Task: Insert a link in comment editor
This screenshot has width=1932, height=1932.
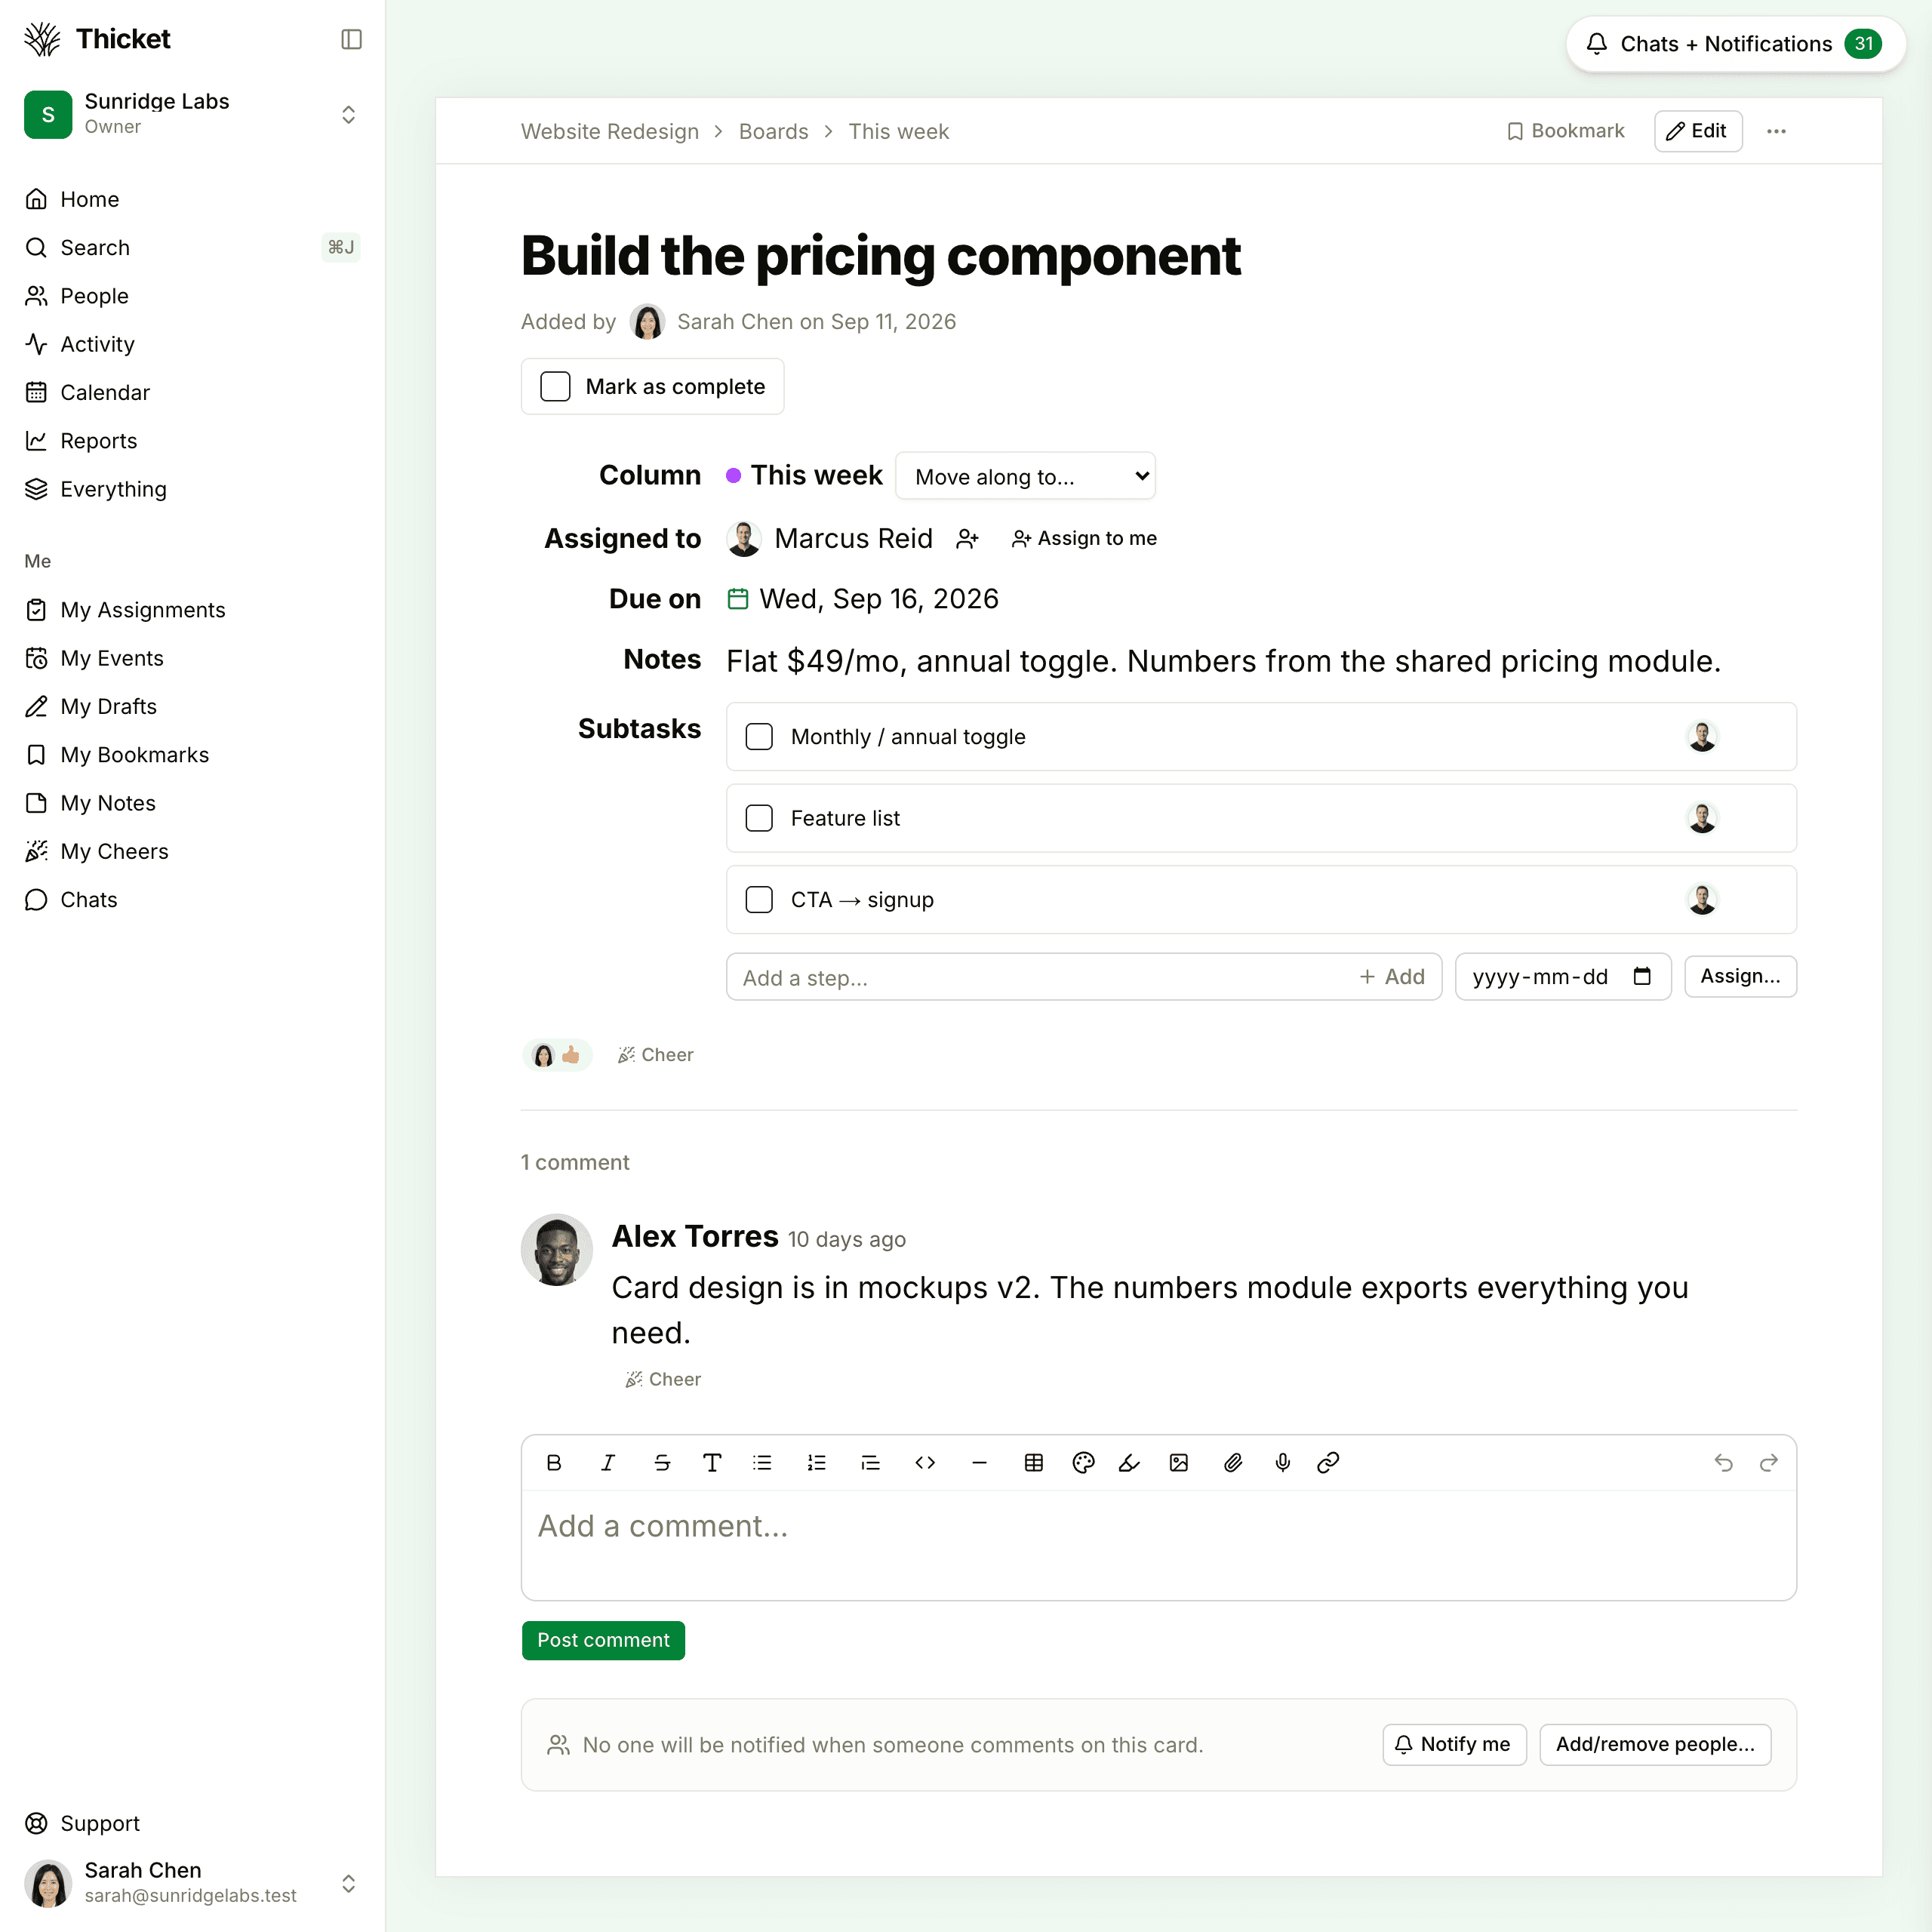Action: point(1328,1463)
